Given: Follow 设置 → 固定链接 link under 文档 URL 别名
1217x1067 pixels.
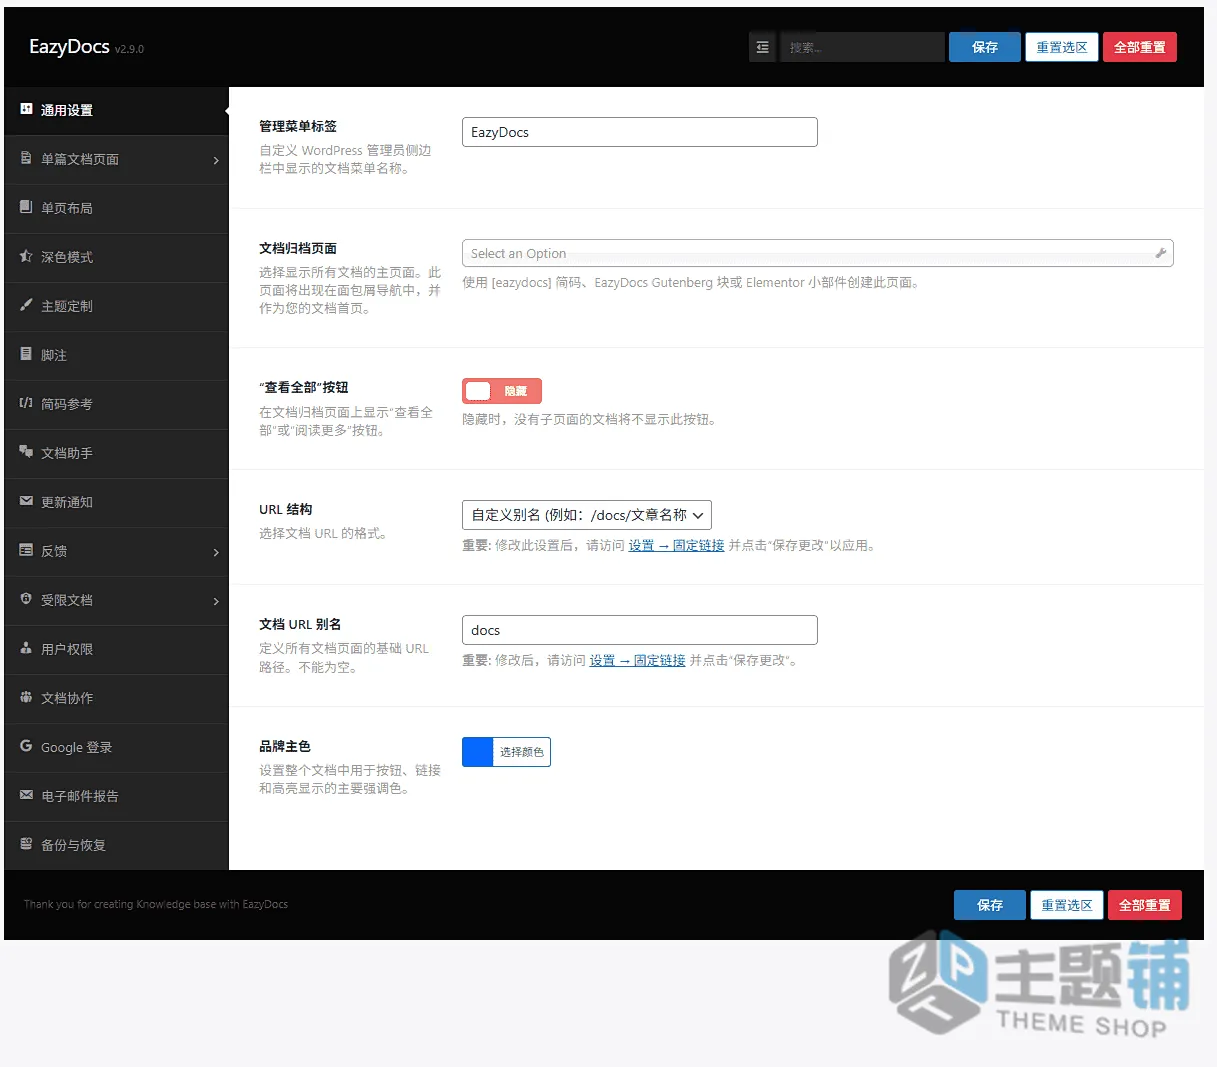Looking at the screenshot, I should (637, 661).
